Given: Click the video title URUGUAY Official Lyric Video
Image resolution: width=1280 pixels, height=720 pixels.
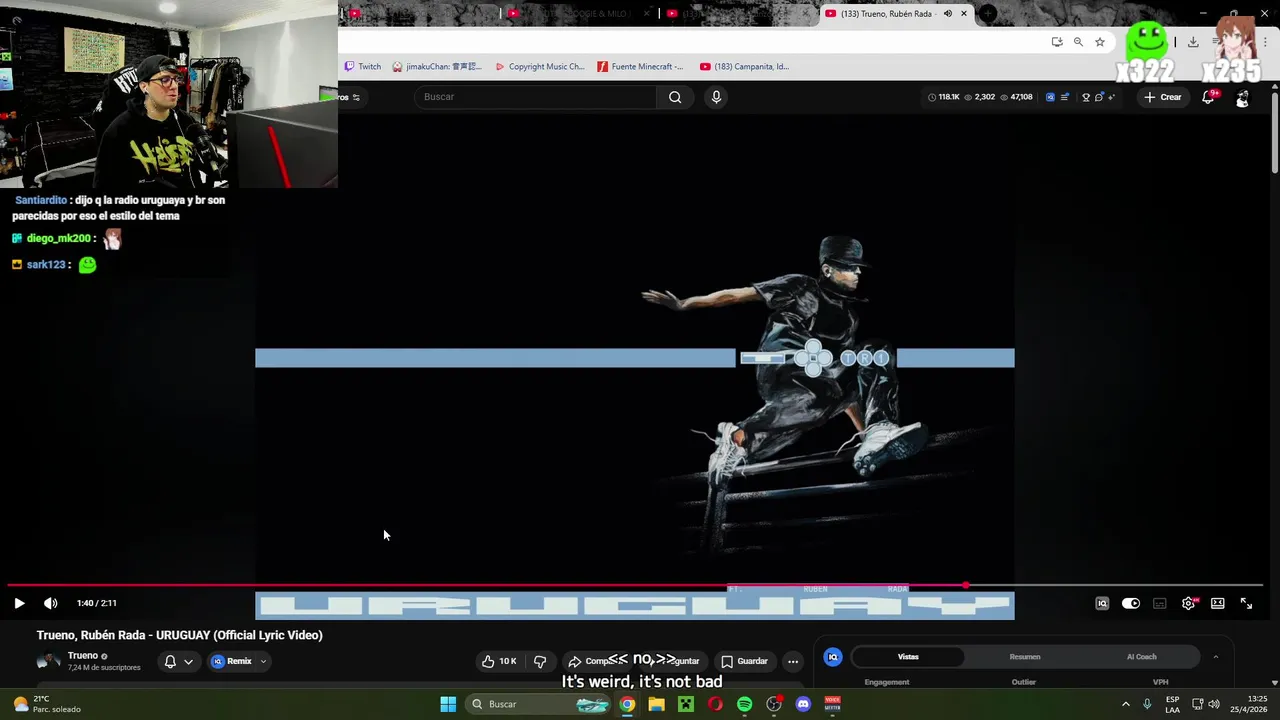Looking at the screenshot, I should pos(180,635).
